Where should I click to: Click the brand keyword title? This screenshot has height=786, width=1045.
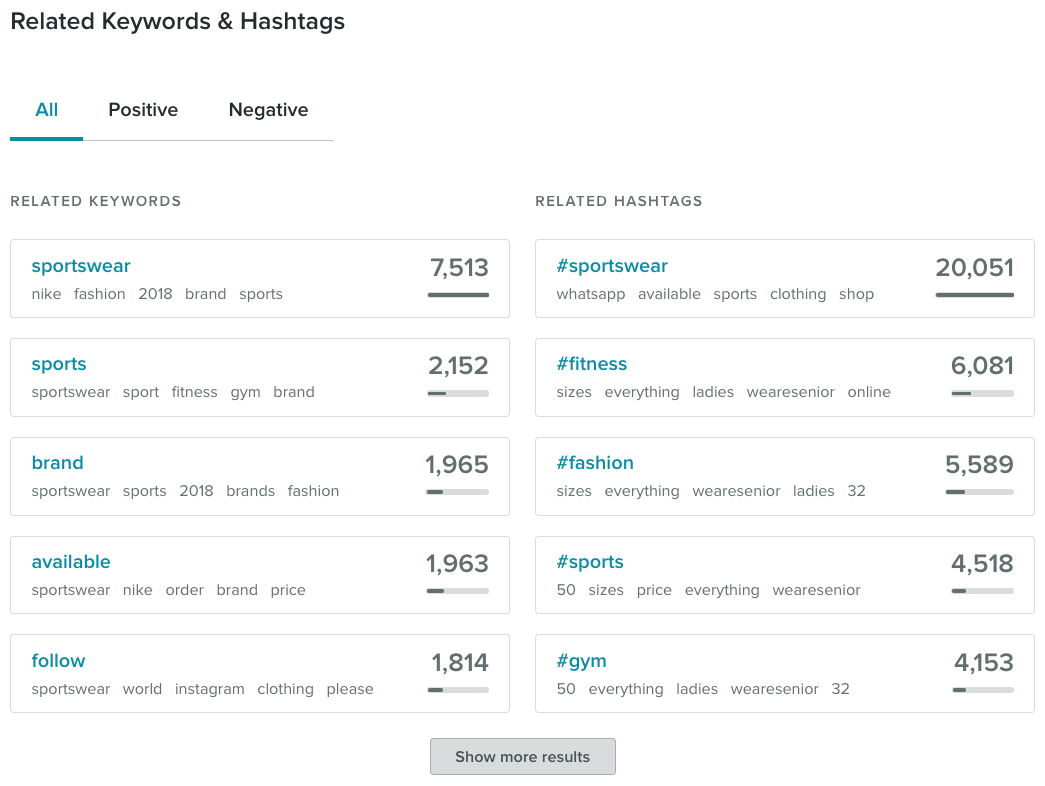(57, 463)
